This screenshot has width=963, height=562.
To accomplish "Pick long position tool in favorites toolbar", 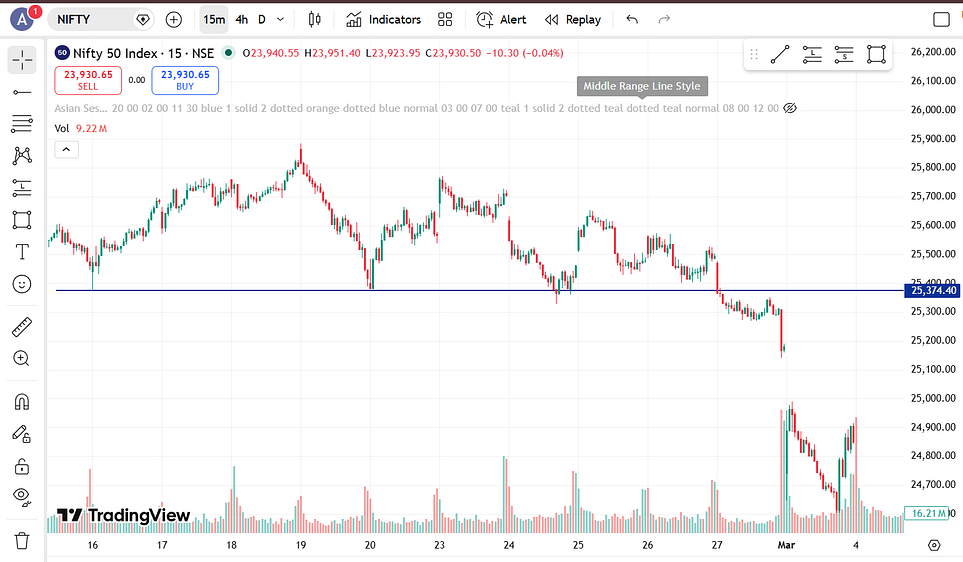I will (x=812, y=55).
